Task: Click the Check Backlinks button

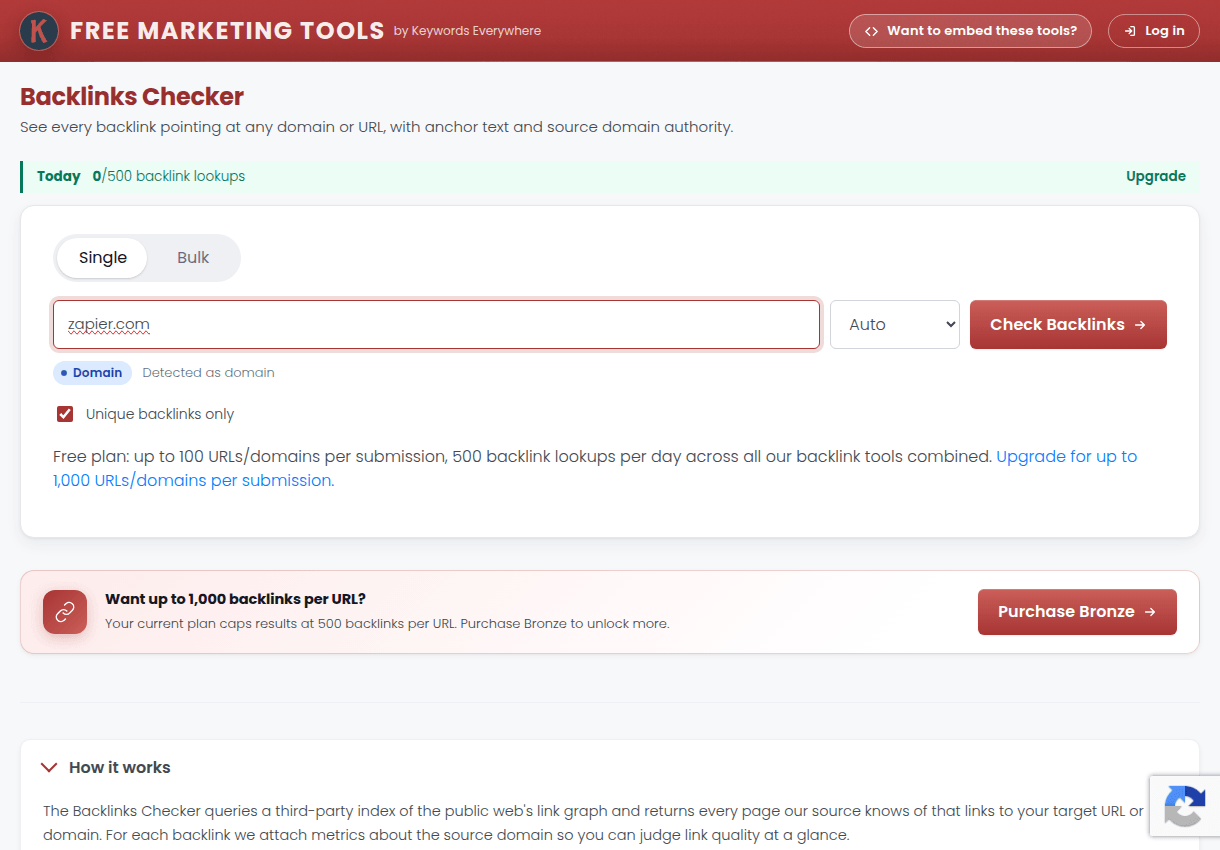Action: click(x=1068, y=325)
